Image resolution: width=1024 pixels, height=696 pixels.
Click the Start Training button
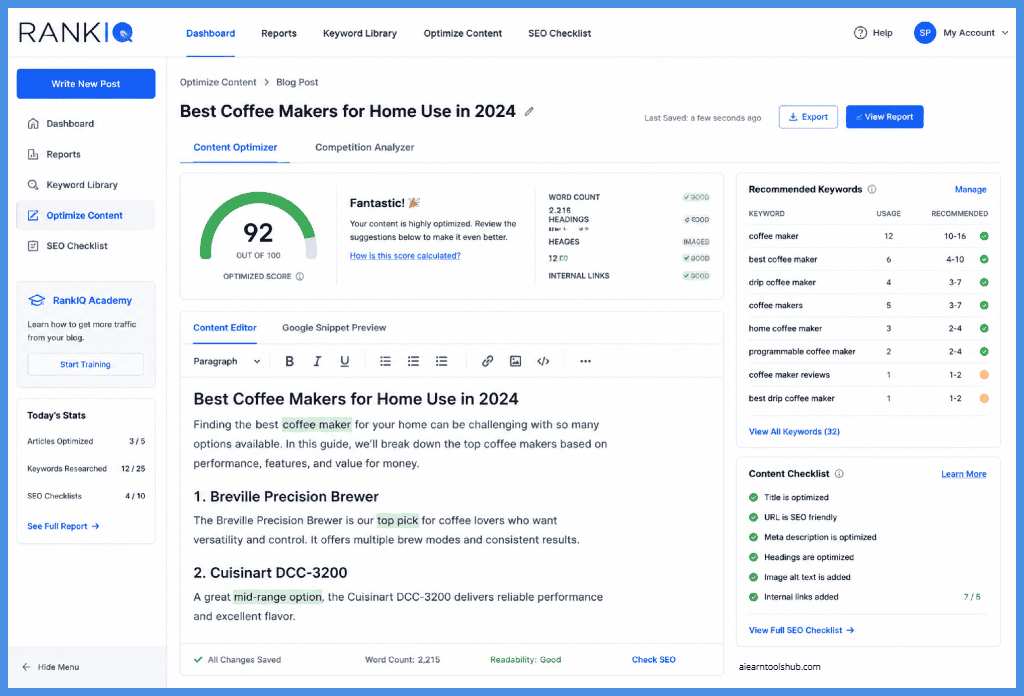click(x=86, y=364)
